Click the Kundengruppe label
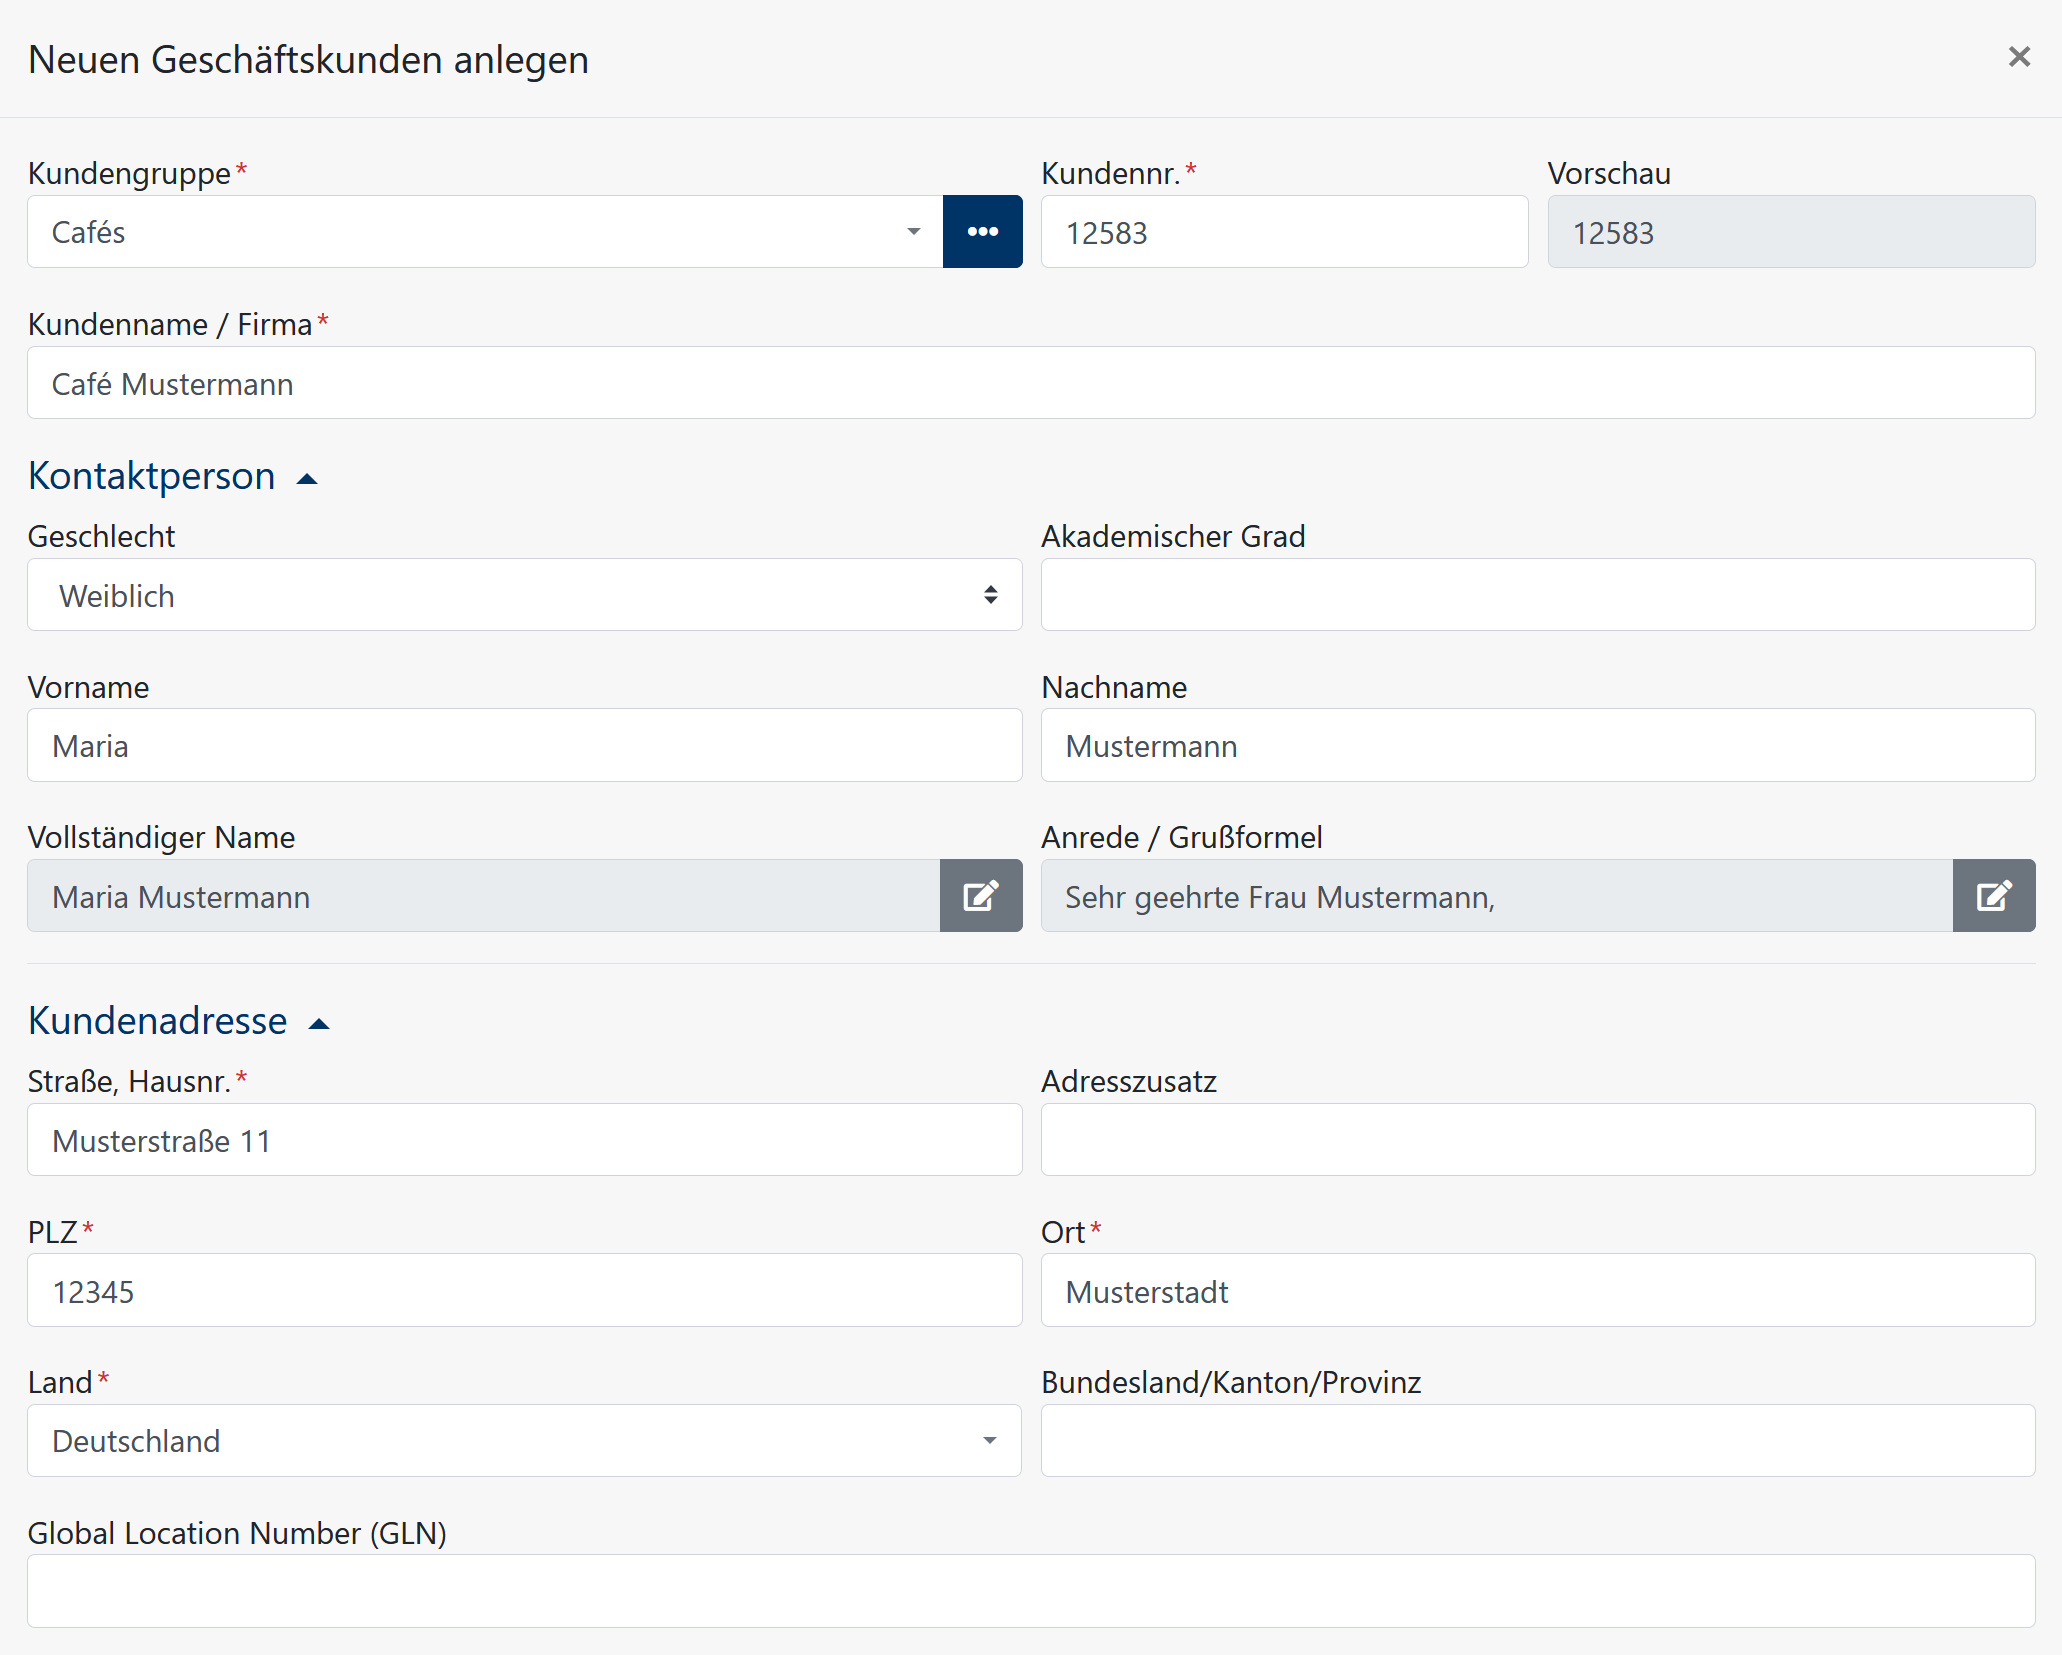This screenshot has width=2062, height=1655. (x=129, y=173)
